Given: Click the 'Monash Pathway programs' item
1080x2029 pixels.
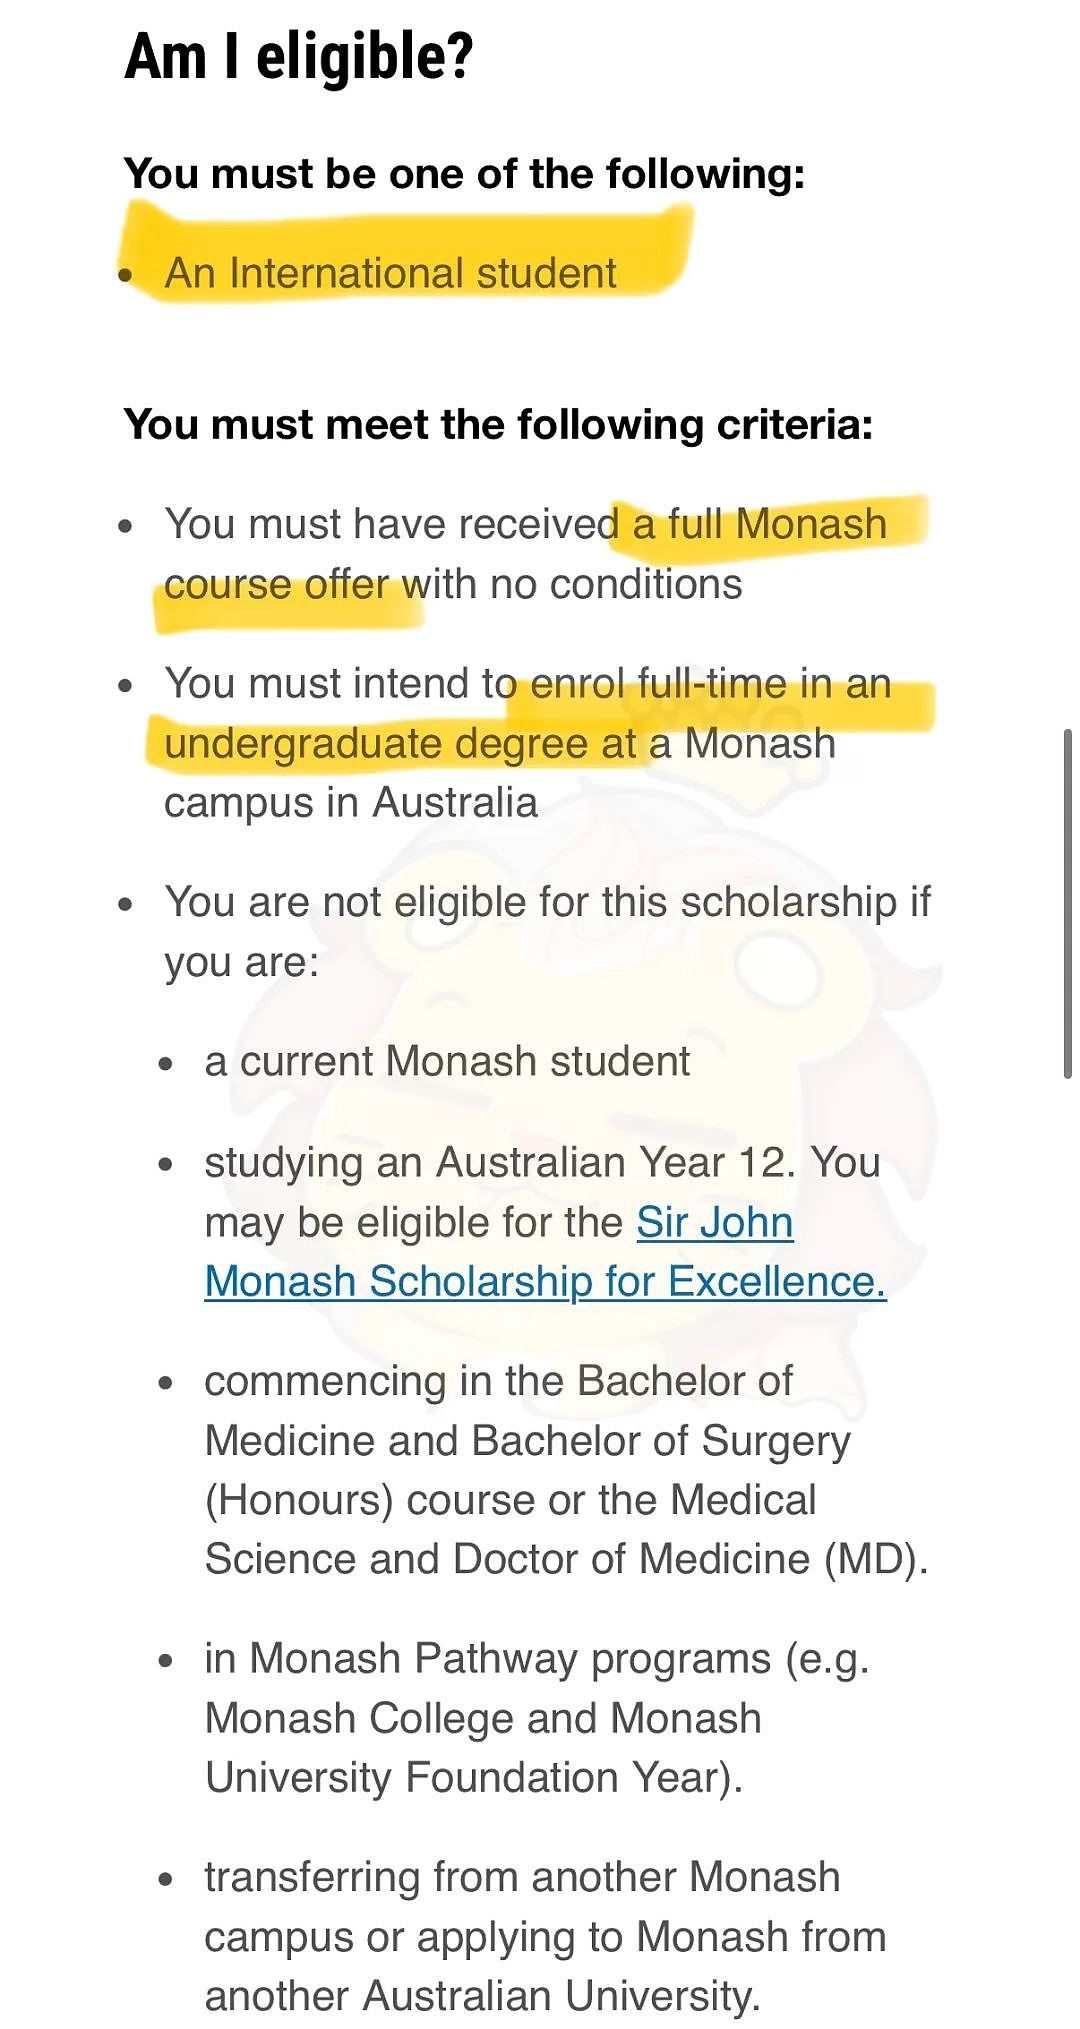Looking at the screenshot, I should click(x=537, y=1718).
